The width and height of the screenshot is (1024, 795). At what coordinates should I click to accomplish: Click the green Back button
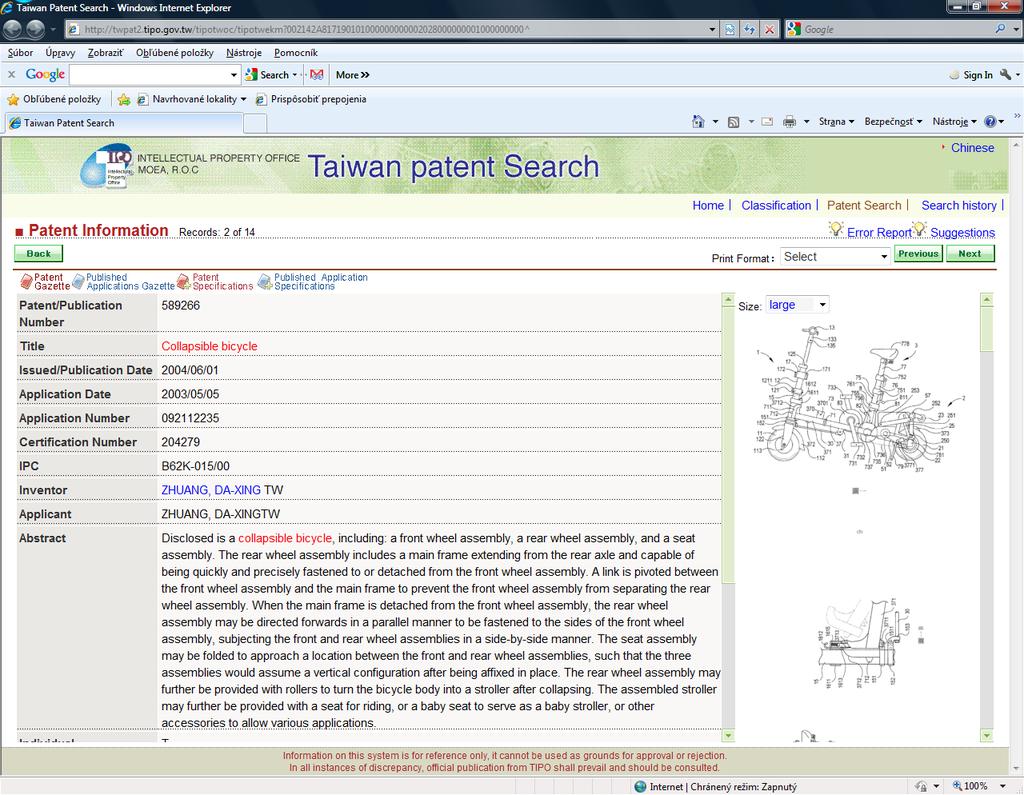click(39, 253)
